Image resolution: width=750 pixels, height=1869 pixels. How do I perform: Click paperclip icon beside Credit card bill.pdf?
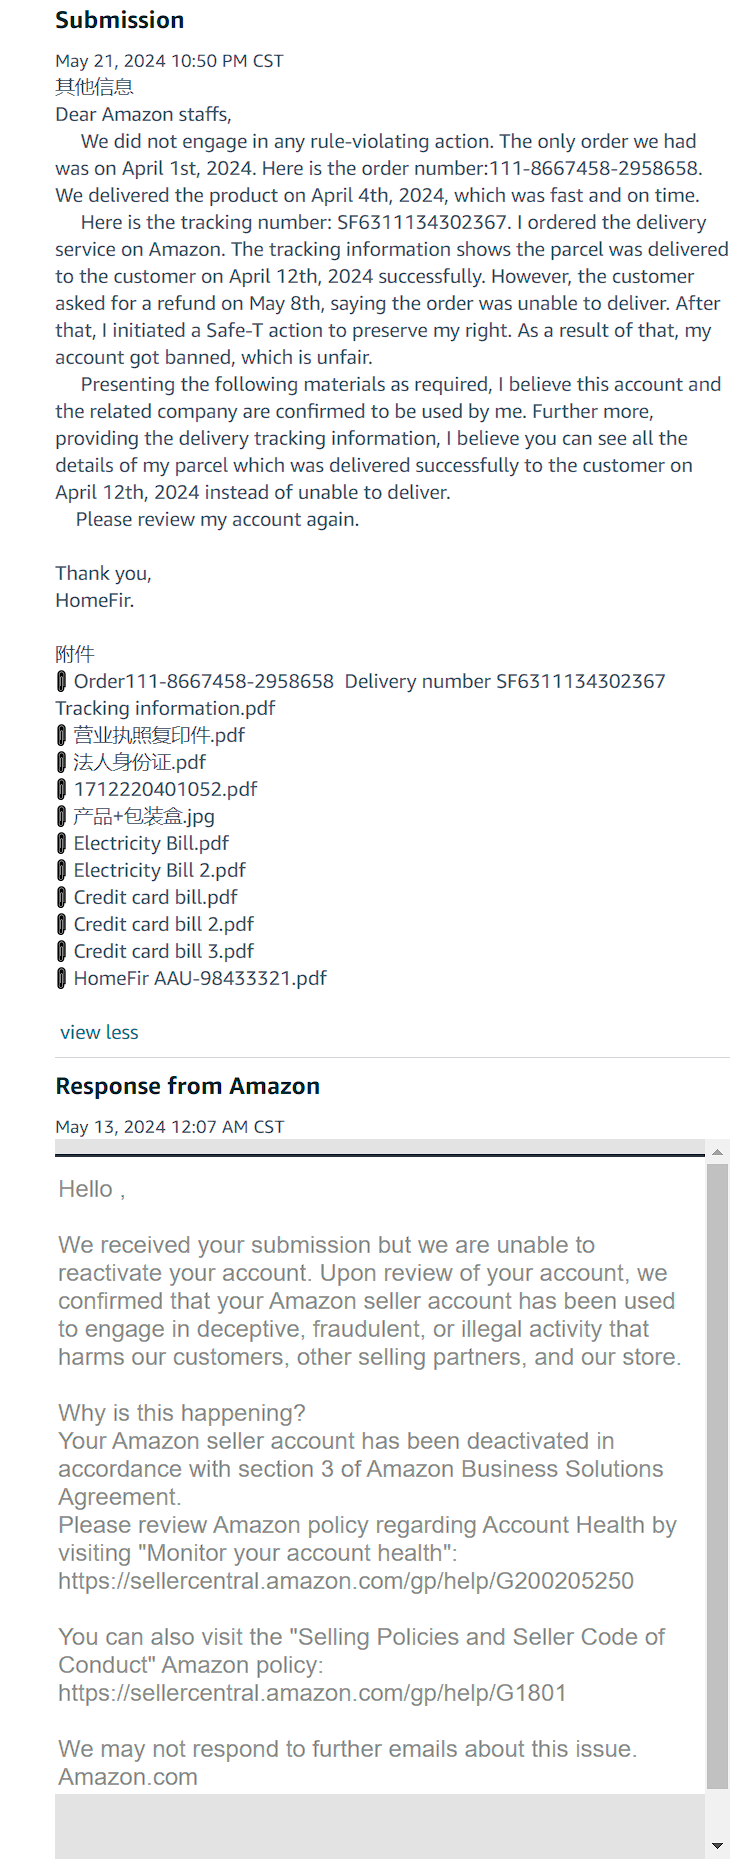(x=61, y=898)
